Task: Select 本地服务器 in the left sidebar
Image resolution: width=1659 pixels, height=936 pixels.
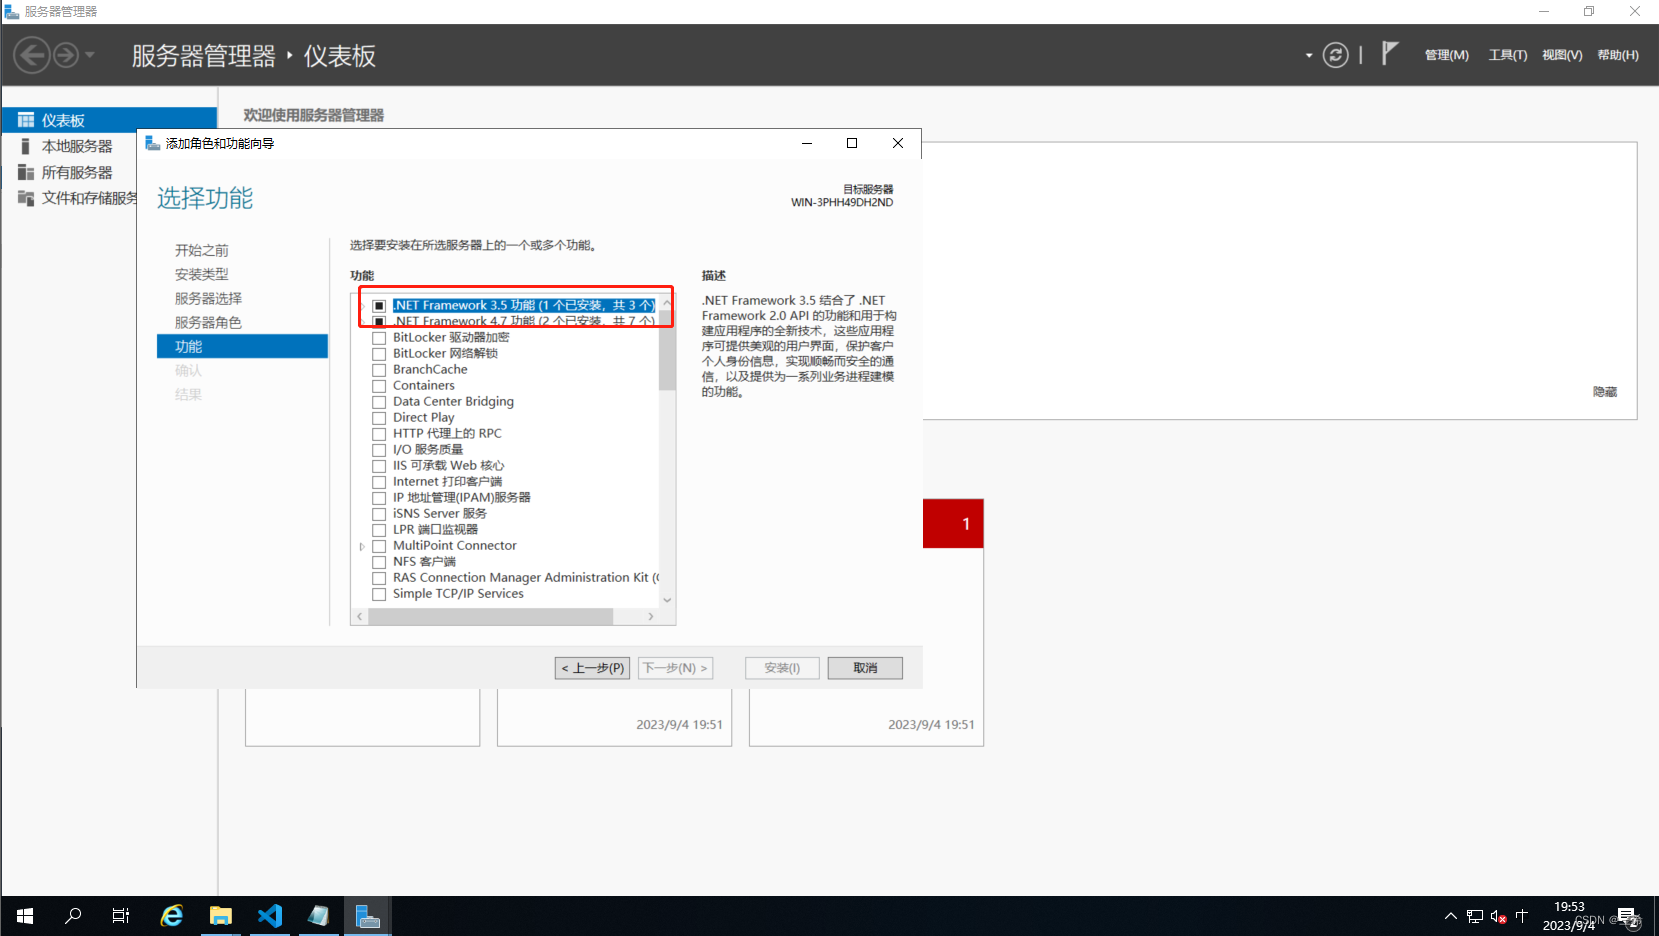Action: pyautogui.click(x=77, y=146)
